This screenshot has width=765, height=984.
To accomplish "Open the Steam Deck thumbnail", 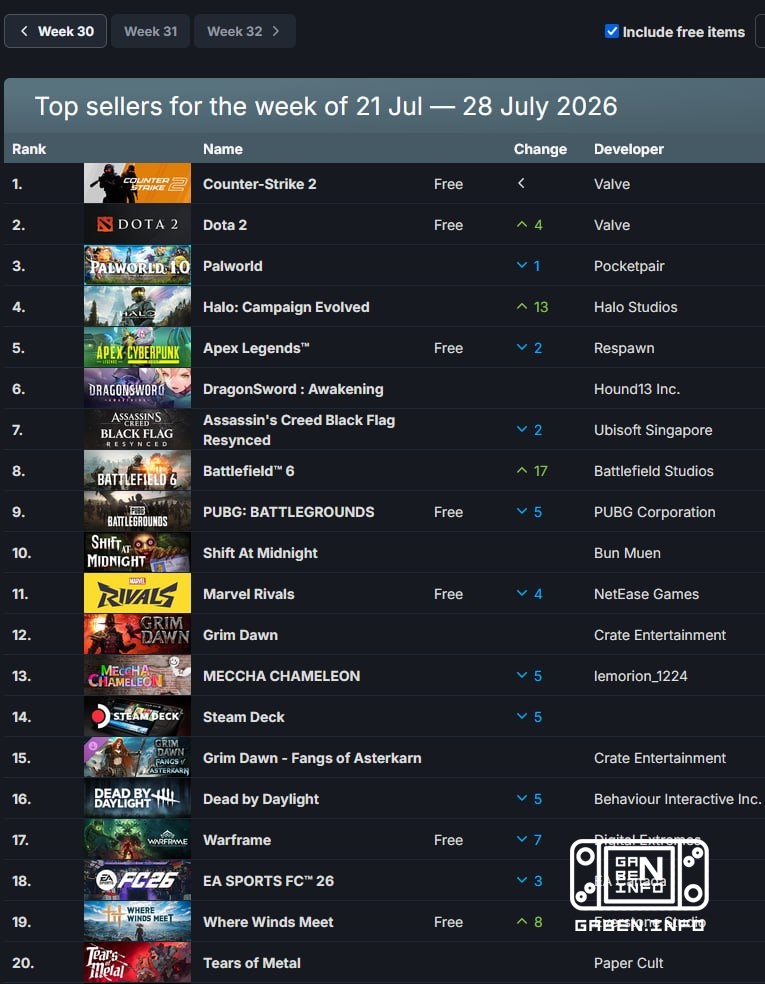I will pyautogui.click(x=137, y=716).
